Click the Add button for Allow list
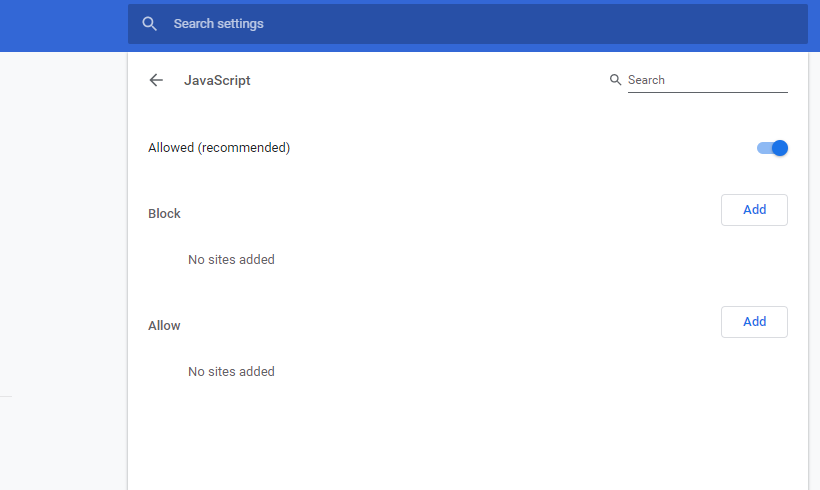 coord(754,322)
